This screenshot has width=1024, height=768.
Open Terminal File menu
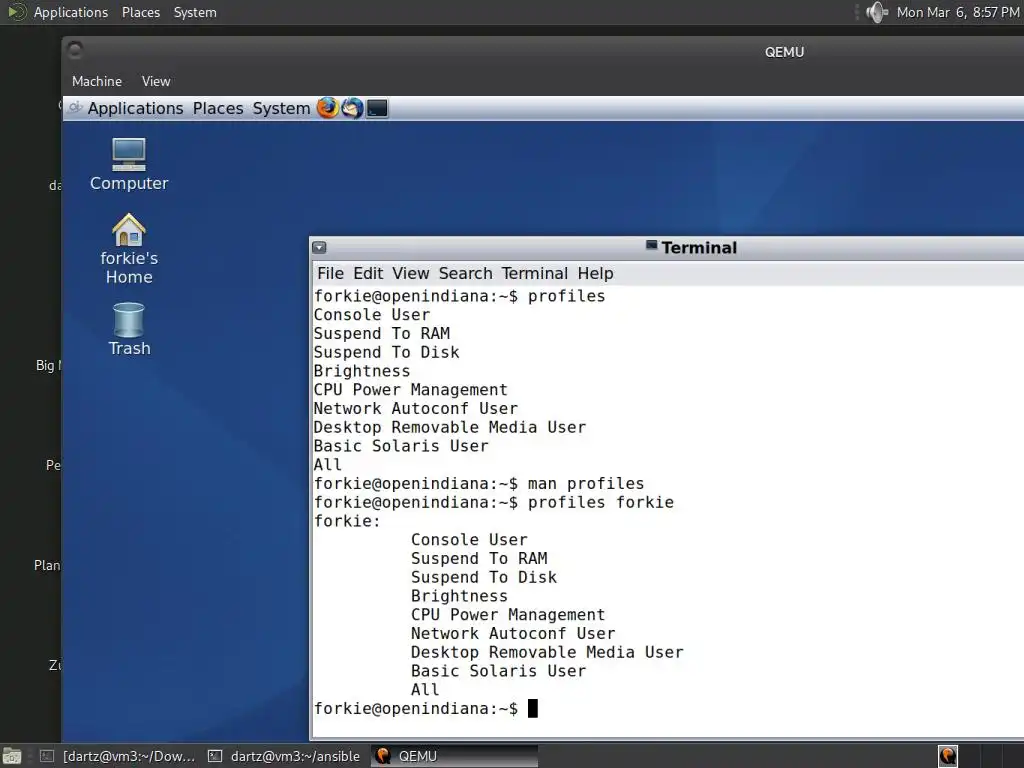(330, 273)
